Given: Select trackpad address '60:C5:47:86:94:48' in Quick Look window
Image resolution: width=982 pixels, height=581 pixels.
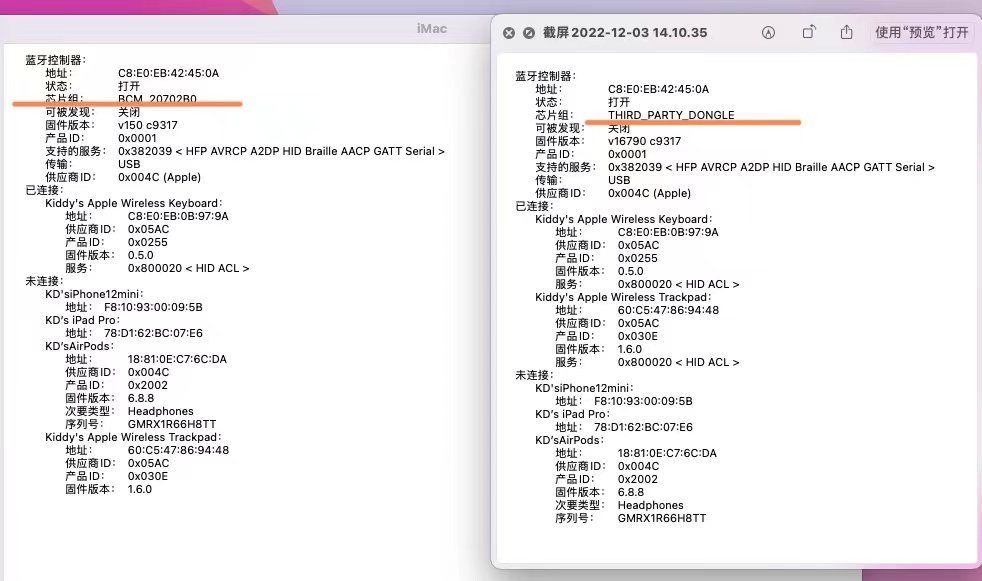Looking at the screenshot, I should [668, 311].
